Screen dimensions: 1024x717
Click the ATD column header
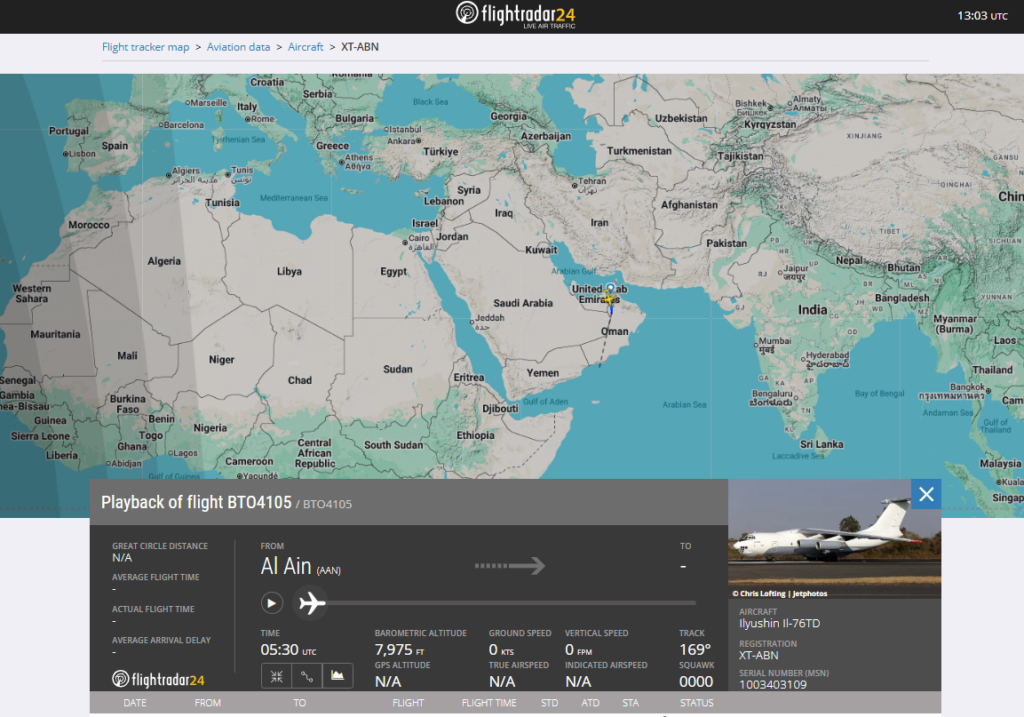coord(590,703)
